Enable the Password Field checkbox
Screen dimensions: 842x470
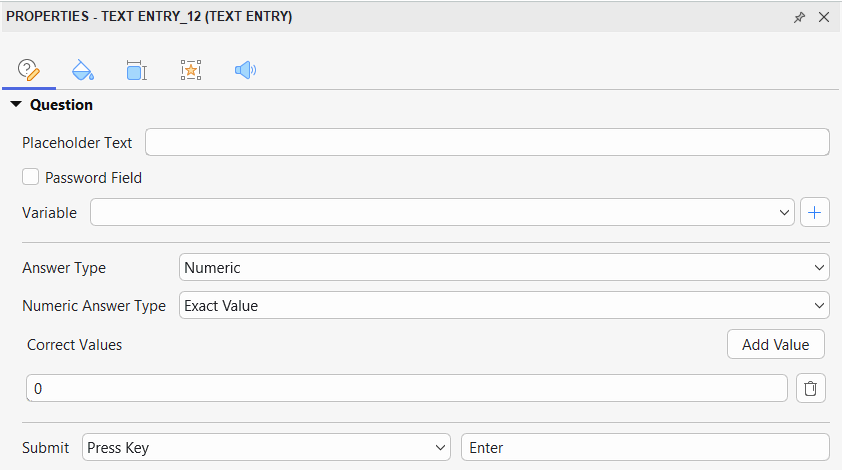31,177
